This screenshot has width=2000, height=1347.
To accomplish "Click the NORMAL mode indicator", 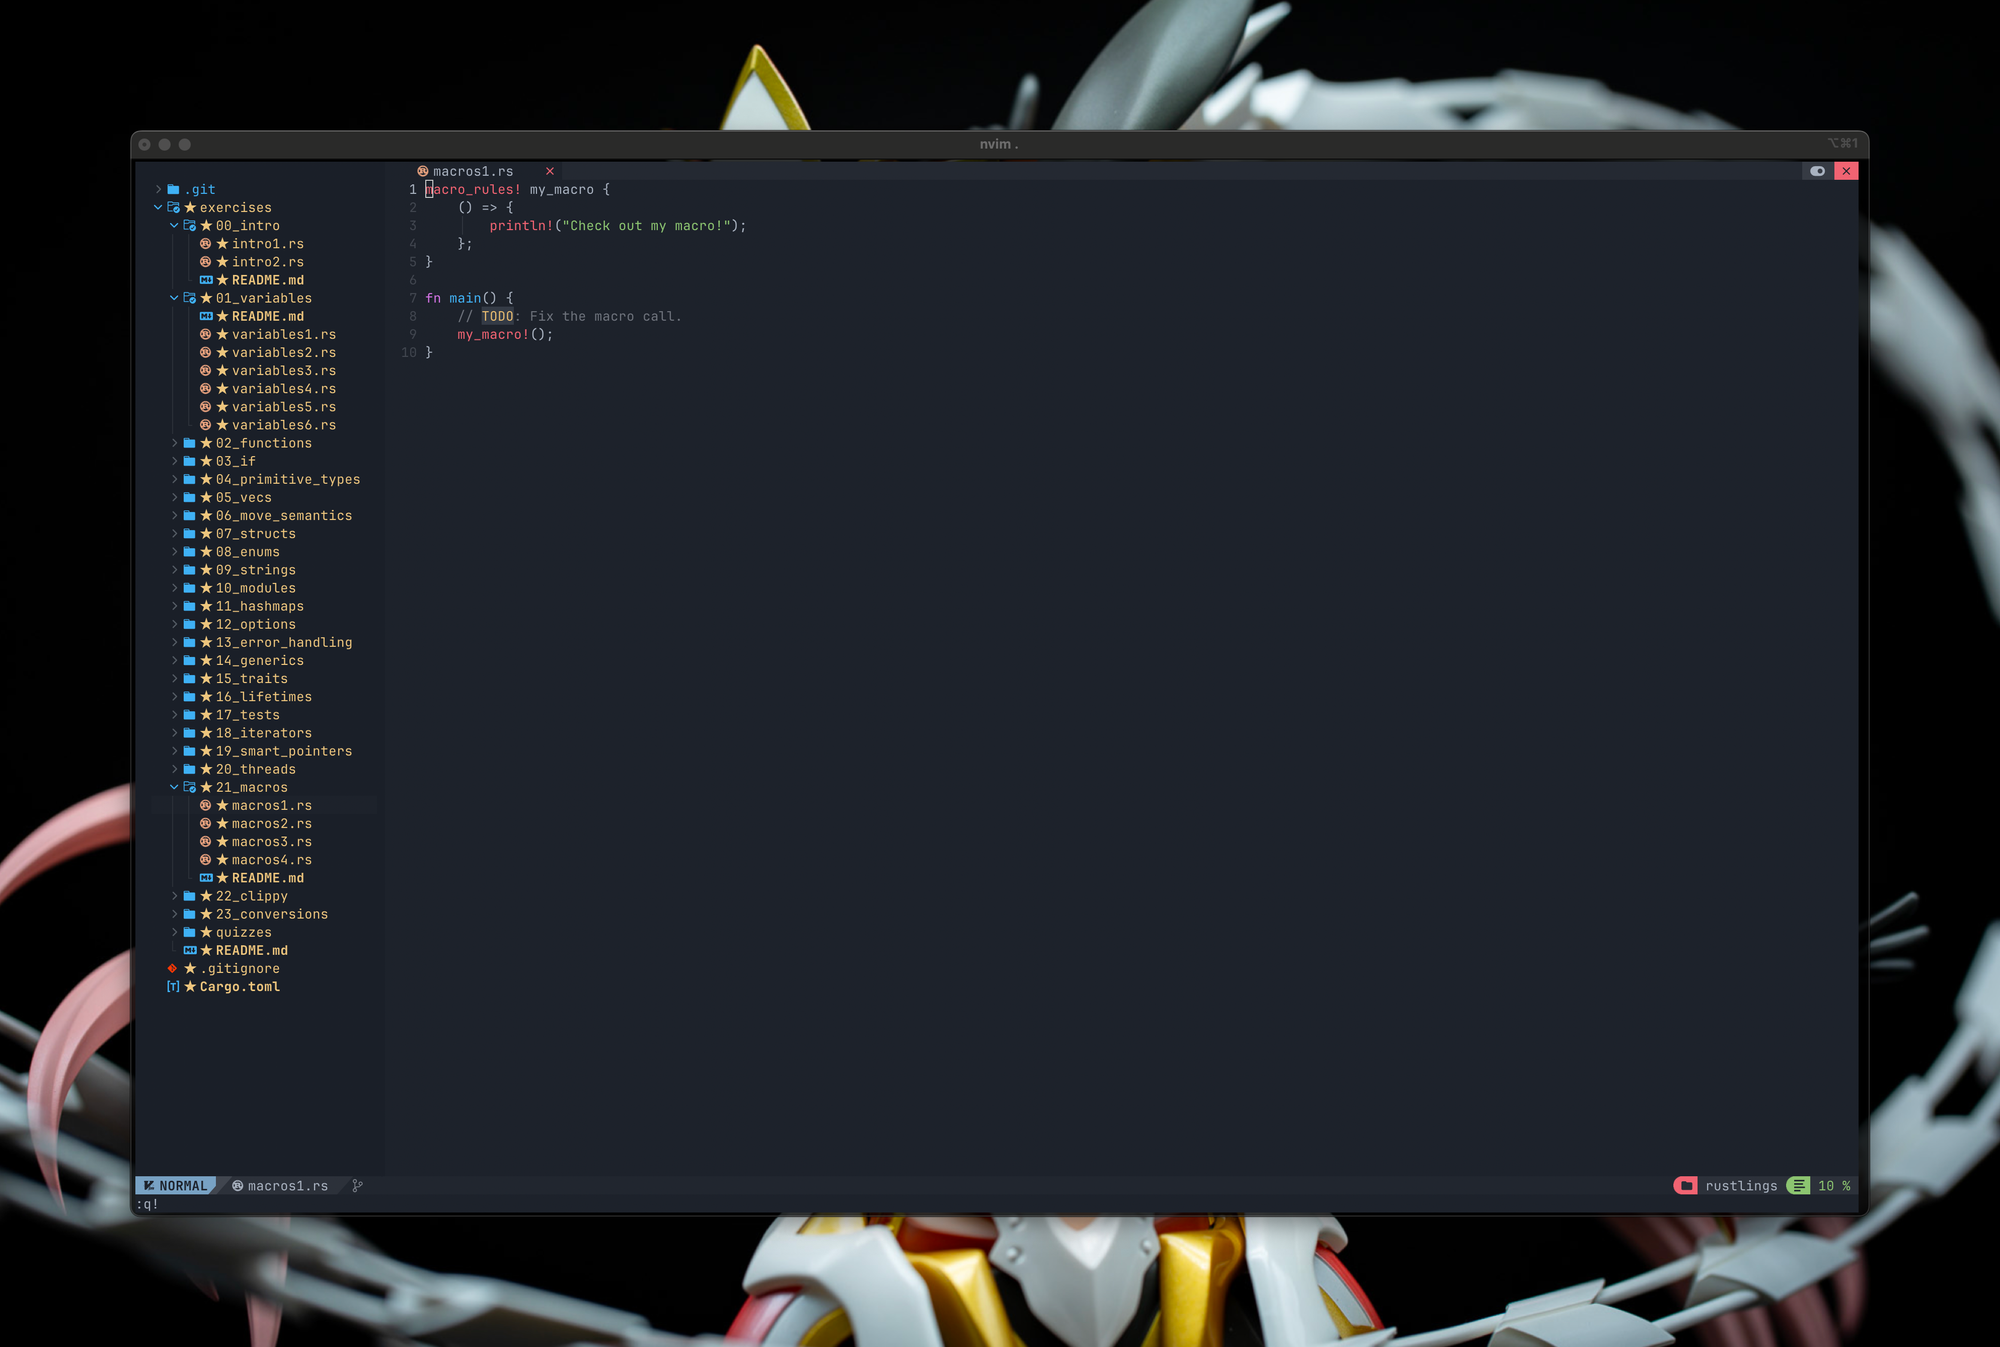I will (x=176, y=1185).
